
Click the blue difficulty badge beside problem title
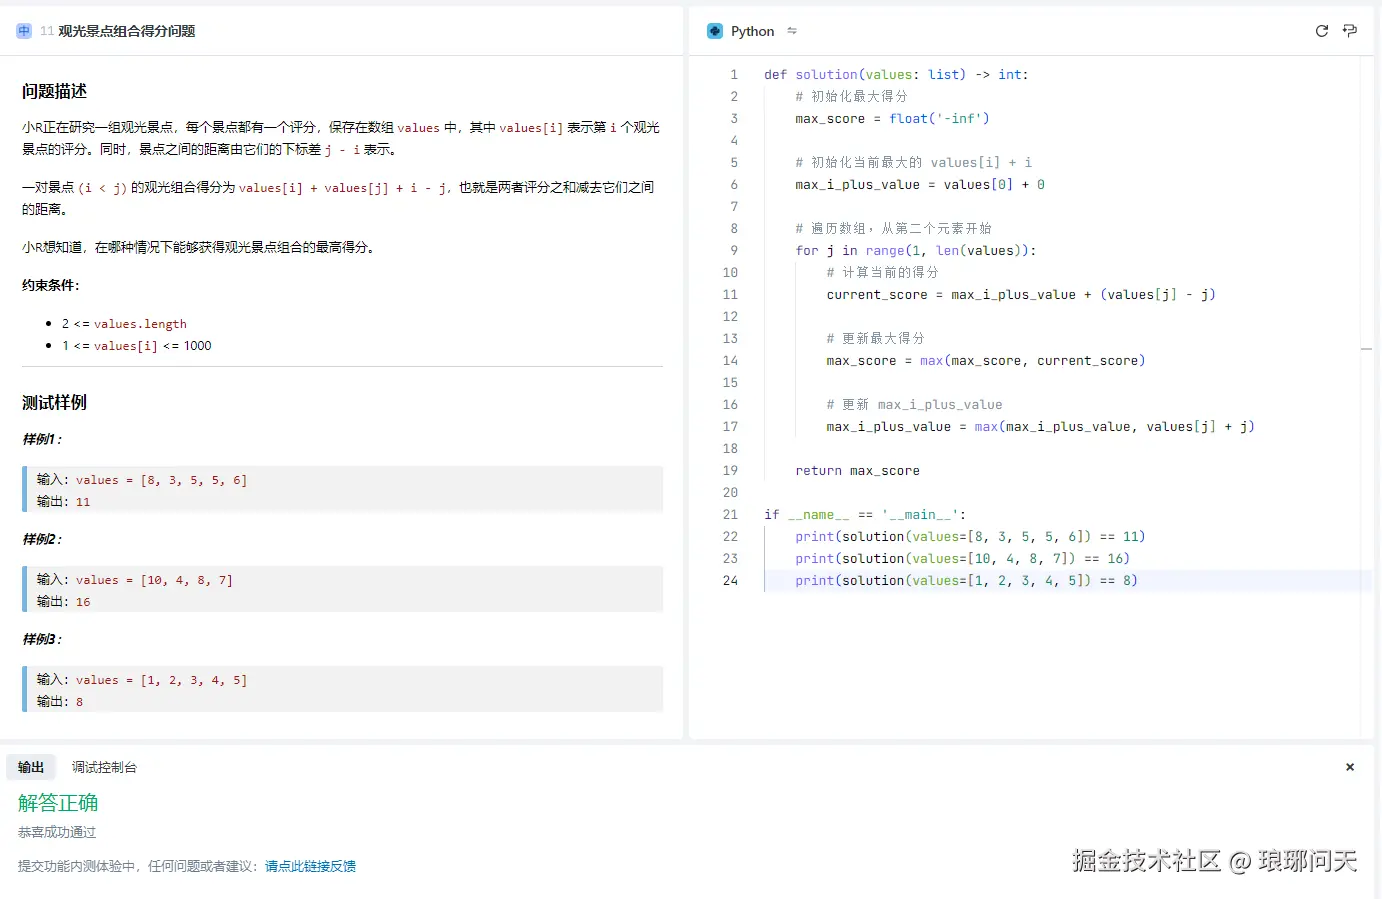(x=24, y=31)
